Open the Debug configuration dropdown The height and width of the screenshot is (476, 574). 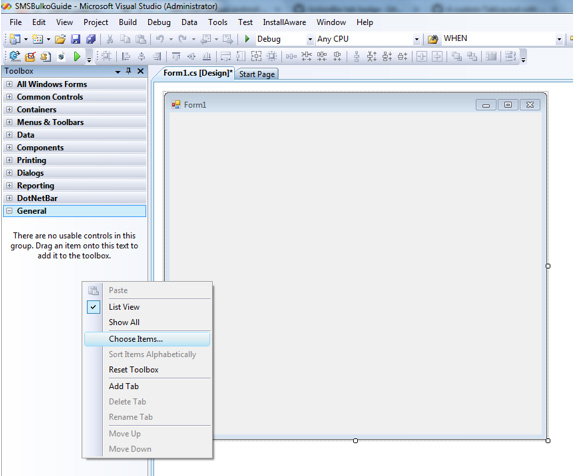310,39
